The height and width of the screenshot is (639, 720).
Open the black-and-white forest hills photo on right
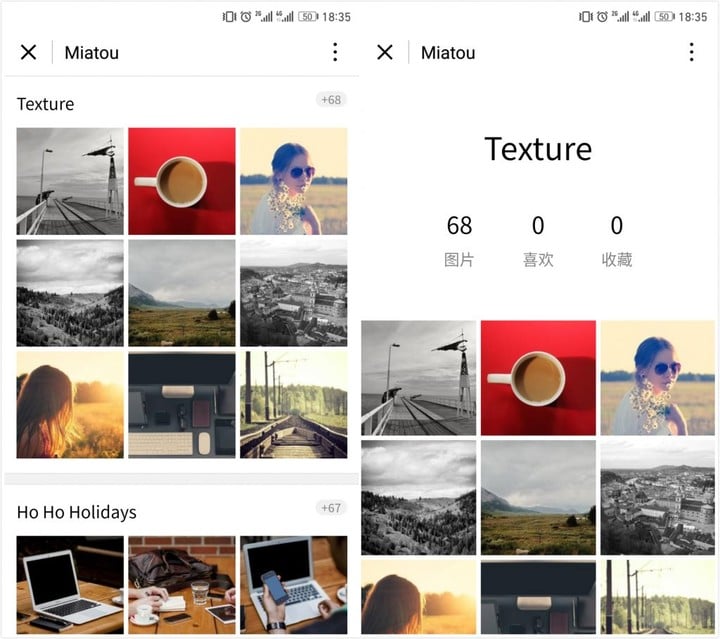[419, 498]
